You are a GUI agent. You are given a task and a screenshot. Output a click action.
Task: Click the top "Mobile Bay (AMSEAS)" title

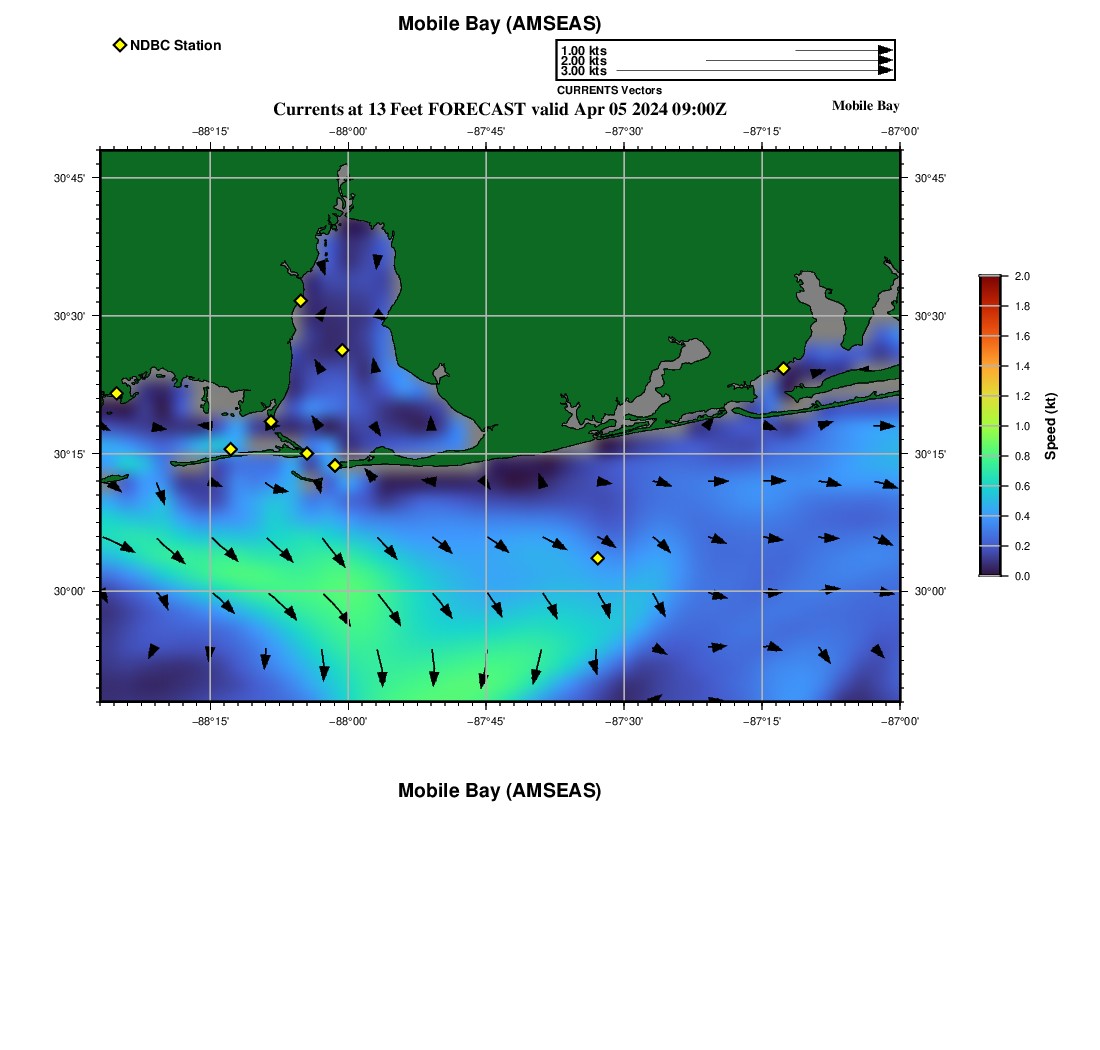click(x=499, y=24)
